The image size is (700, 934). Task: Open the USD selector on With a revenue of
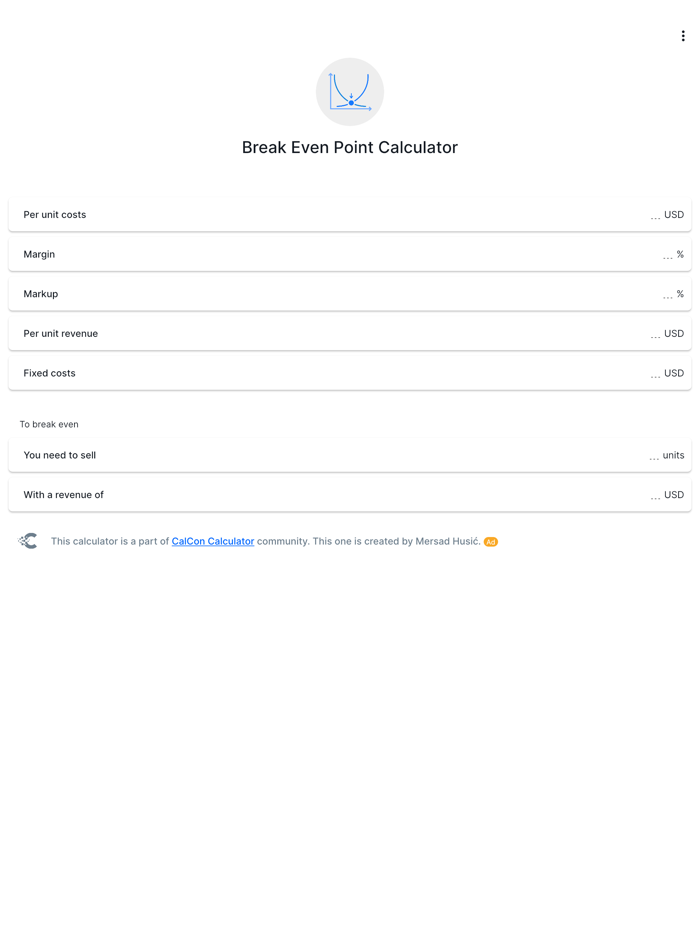point(673,494)
